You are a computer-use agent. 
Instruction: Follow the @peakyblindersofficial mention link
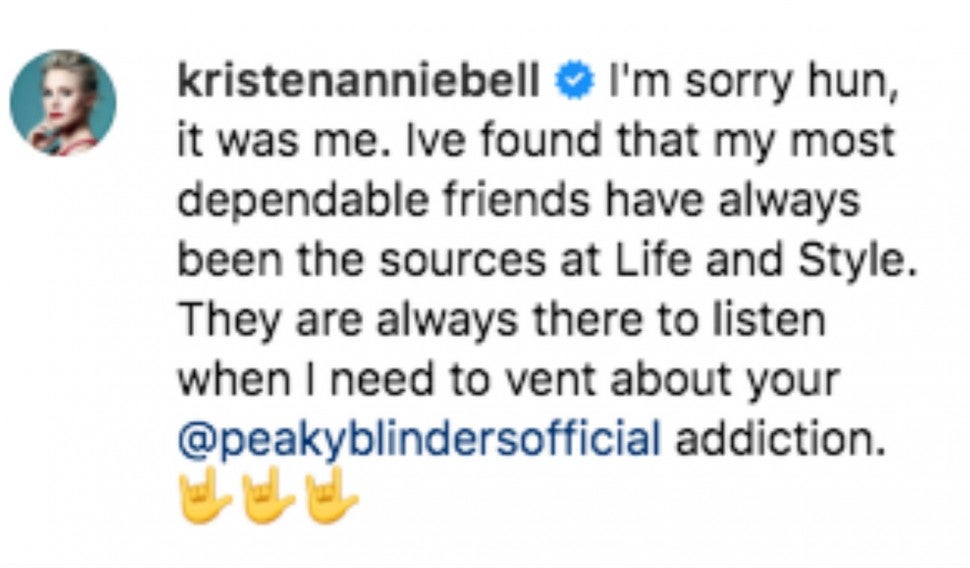click(x=419, y=437)
